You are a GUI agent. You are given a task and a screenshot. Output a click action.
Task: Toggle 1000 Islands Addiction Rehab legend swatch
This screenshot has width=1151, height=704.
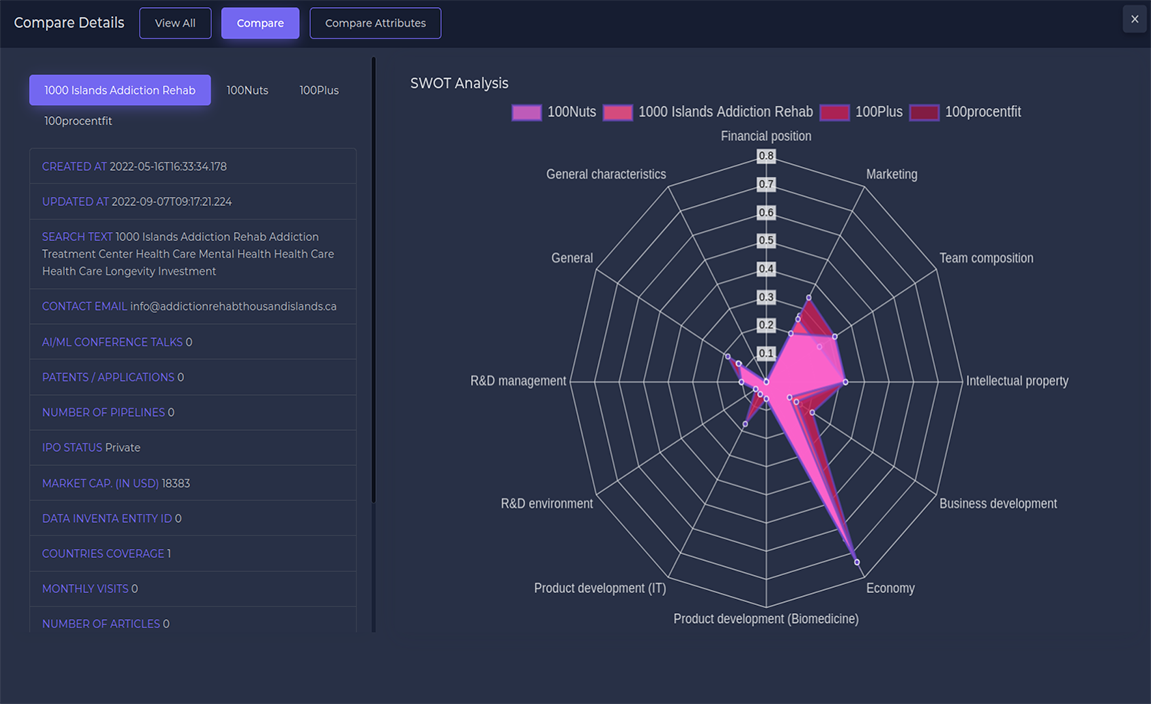[617, 112]
